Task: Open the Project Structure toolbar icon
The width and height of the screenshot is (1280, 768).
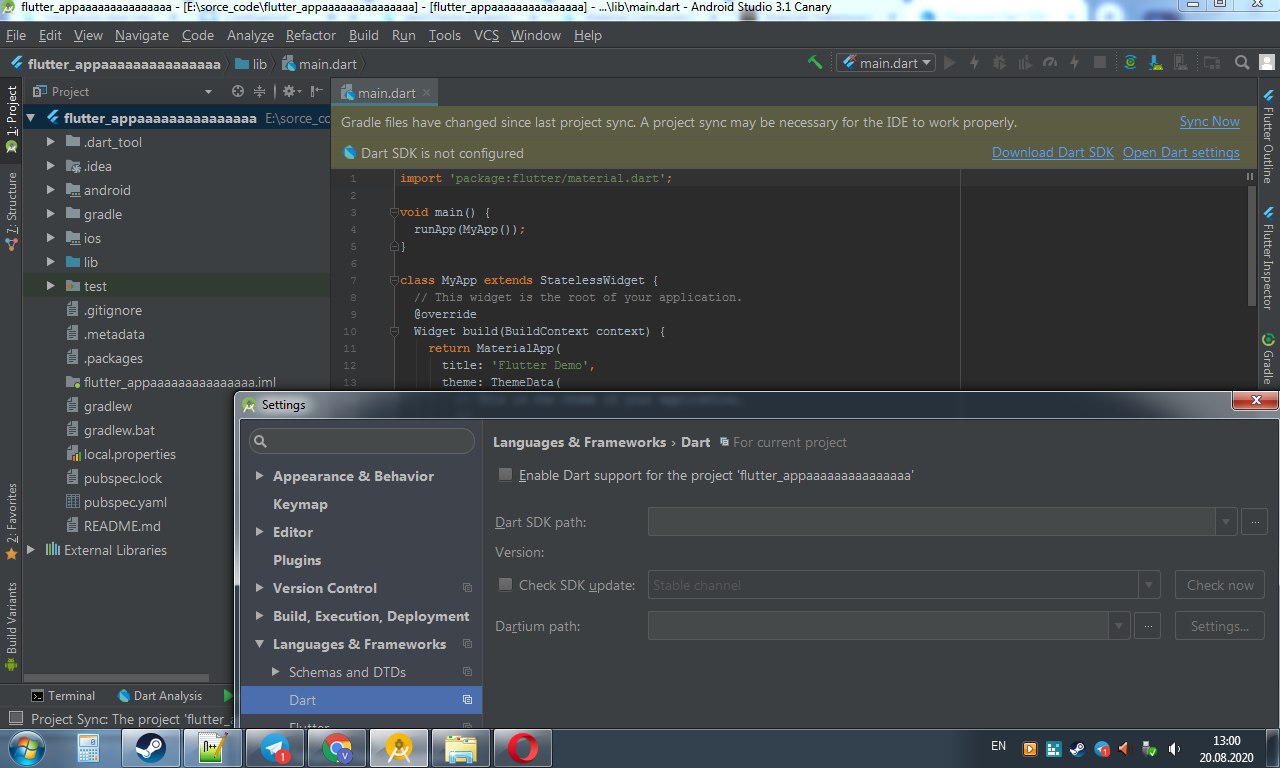Action: 1212,62
